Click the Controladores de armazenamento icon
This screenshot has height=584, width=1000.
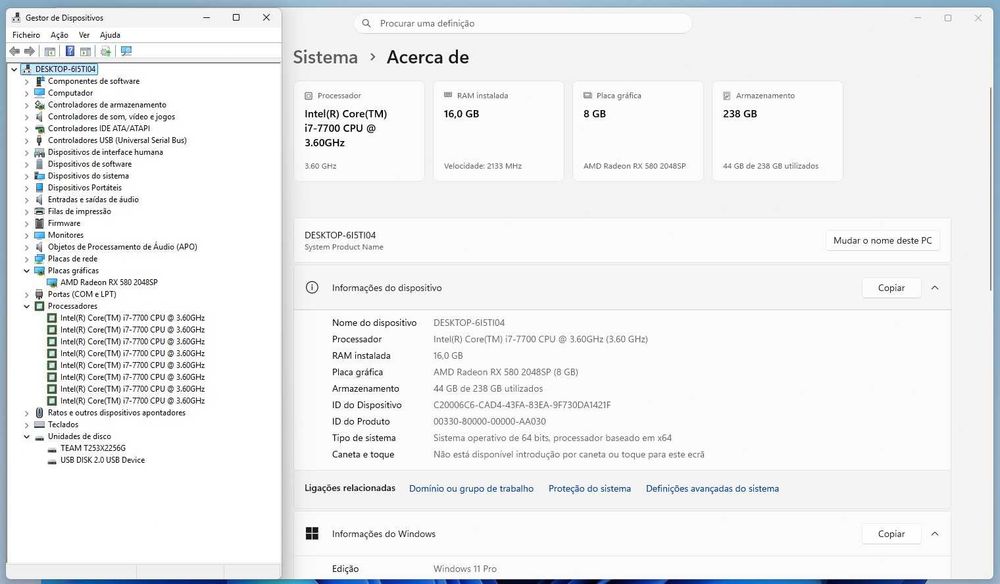pos(40,105)
